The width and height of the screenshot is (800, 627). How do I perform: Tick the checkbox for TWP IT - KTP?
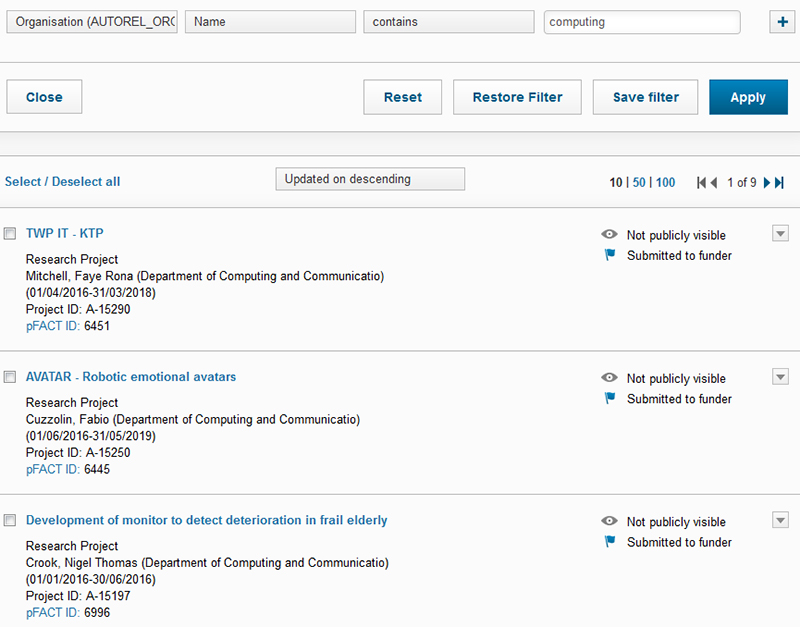point(10,234)
